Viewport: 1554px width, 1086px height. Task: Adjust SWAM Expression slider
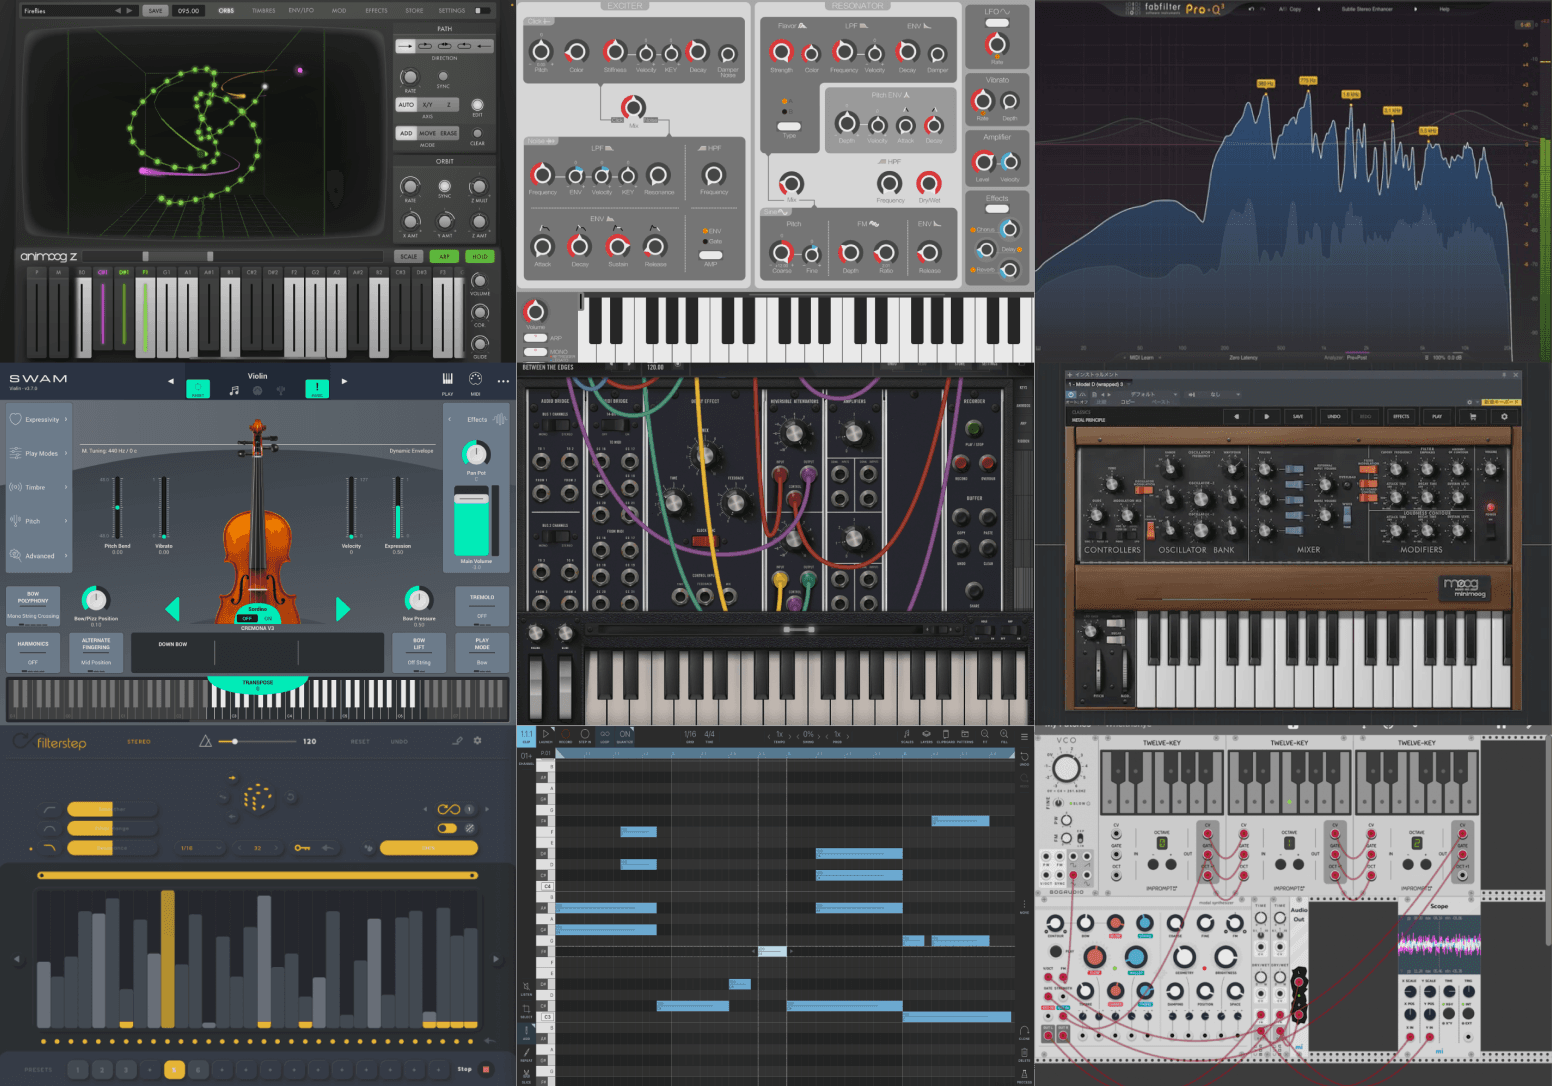[398, 508]
